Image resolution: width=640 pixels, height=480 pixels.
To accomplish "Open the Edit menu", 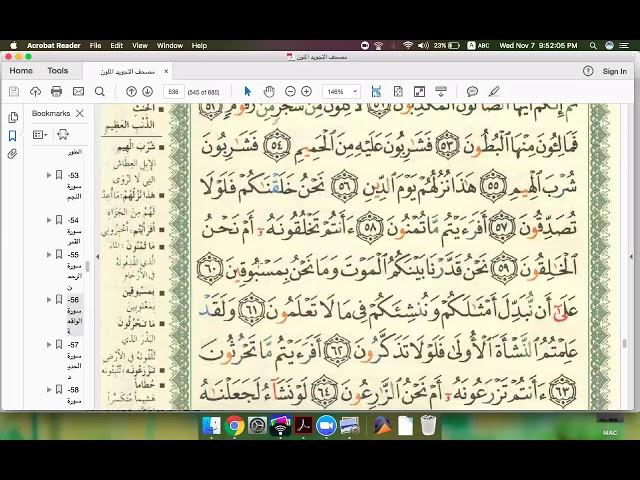I will click(x=116, y=45).
